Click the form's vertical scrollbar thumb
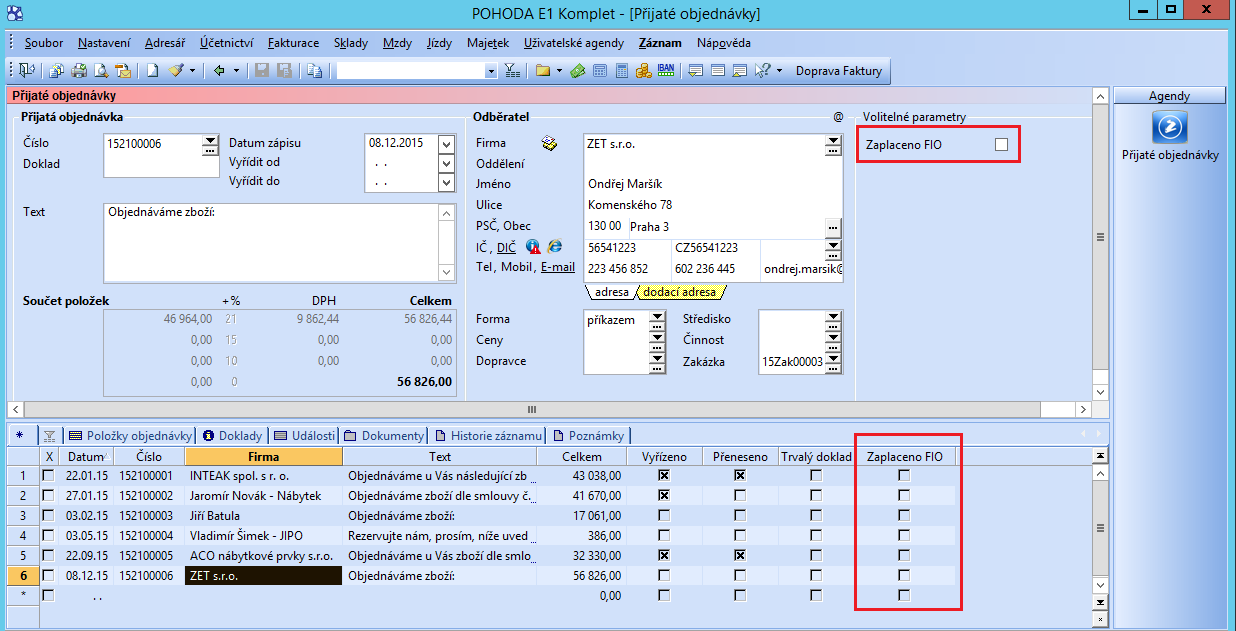The height and width of the screenshot is (631, 1236). pyautogui.click(x=1100, y=237)
